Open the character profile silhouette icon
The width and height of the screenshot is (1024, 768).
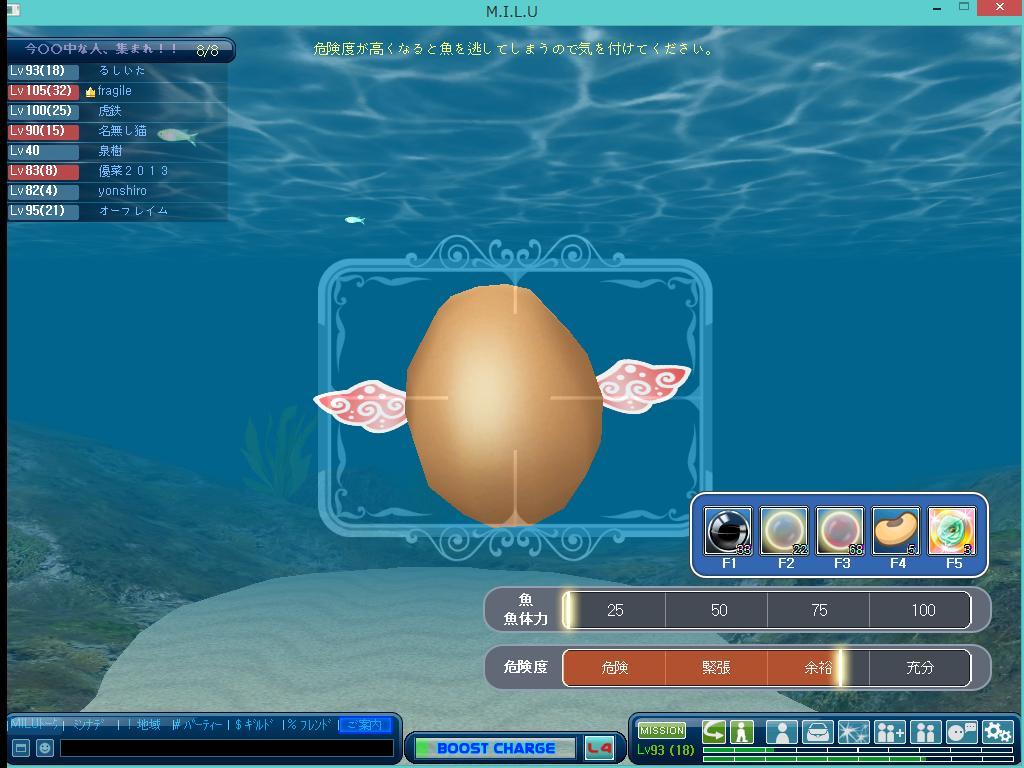(782, 733)
